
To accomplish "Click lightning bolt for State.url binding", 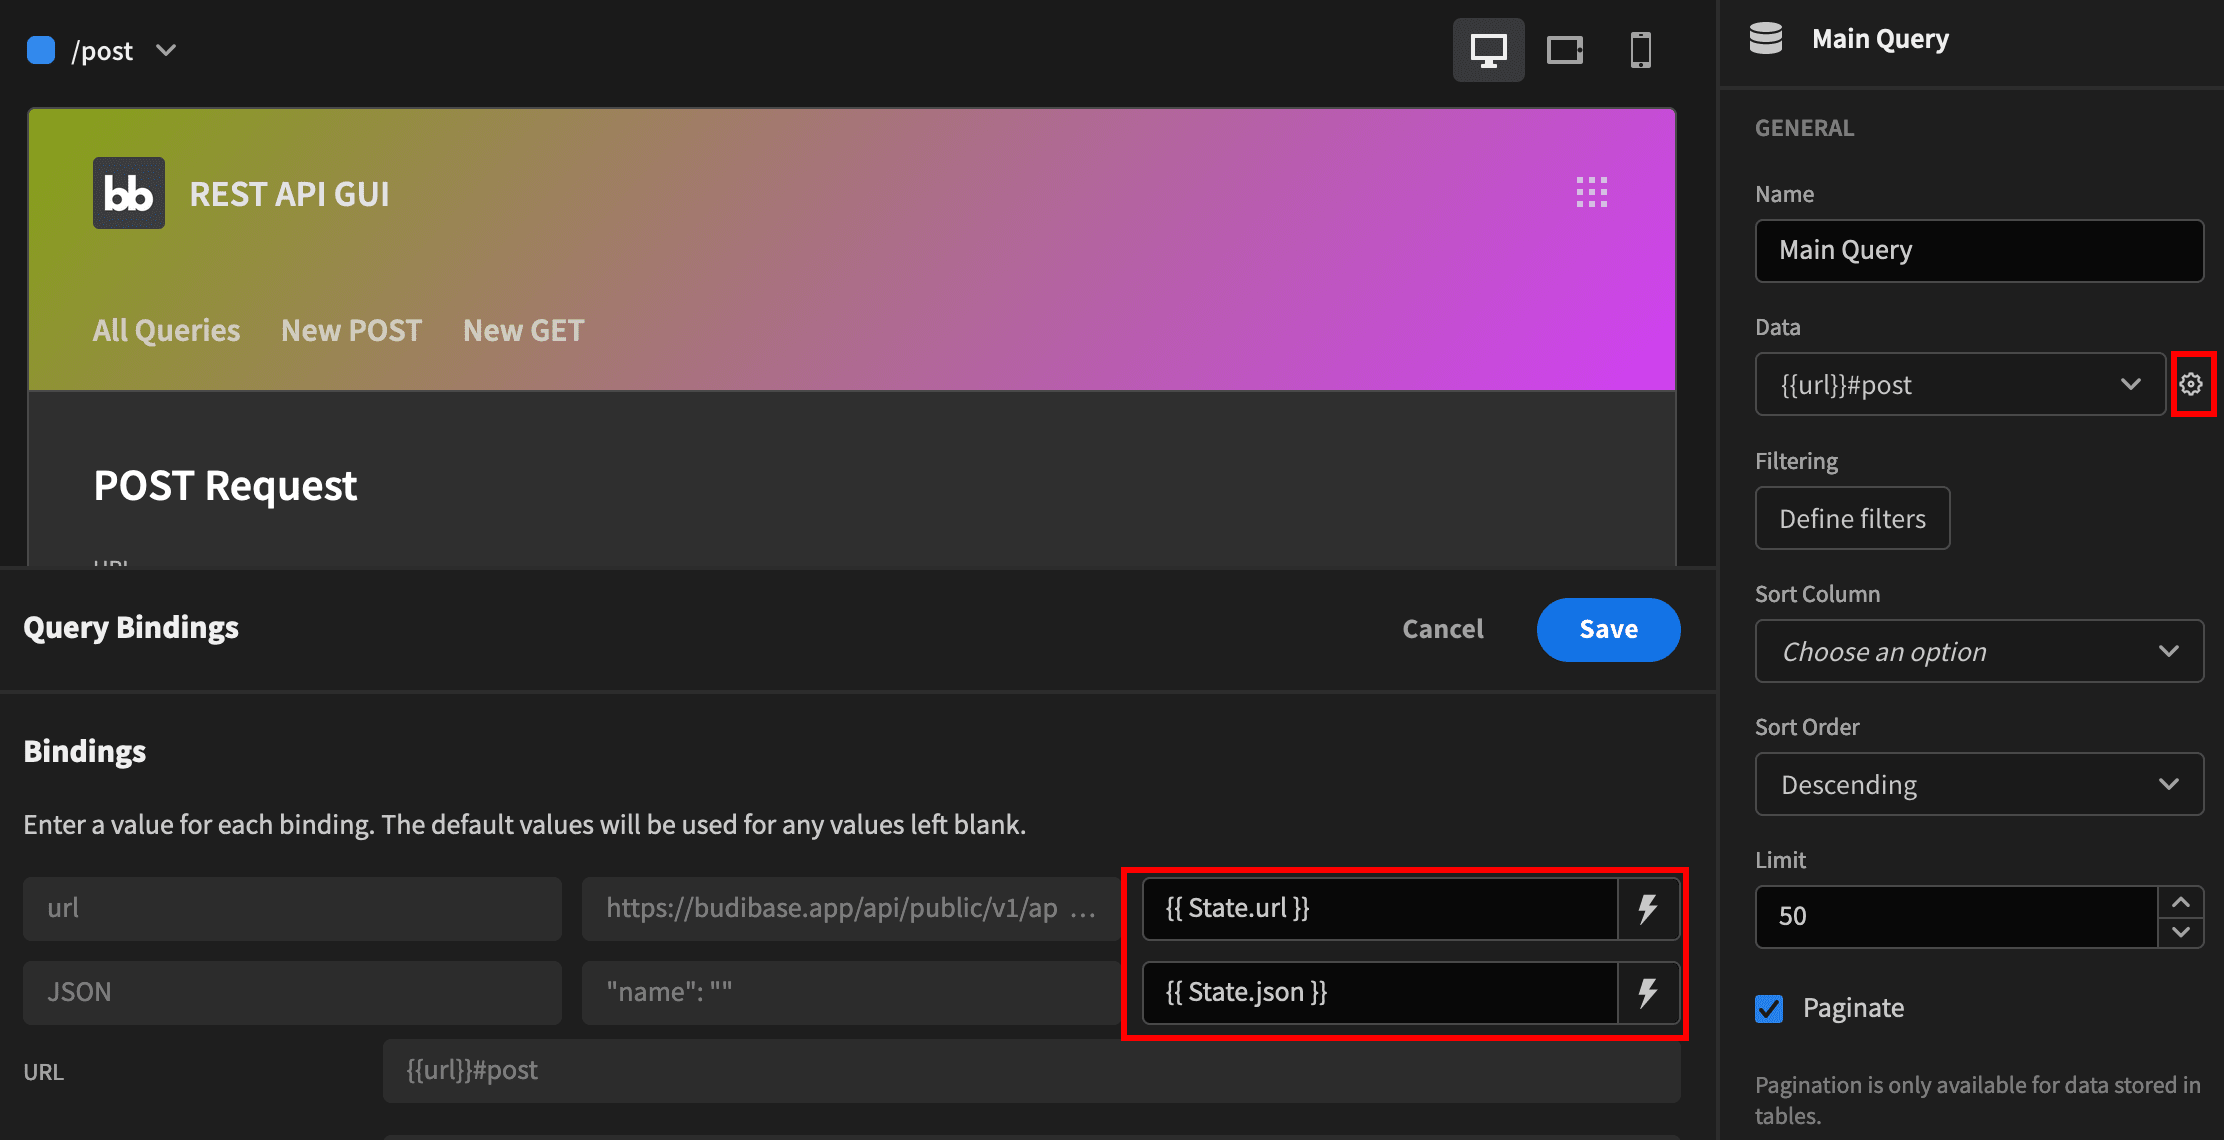I will [x=1648, y=909].
